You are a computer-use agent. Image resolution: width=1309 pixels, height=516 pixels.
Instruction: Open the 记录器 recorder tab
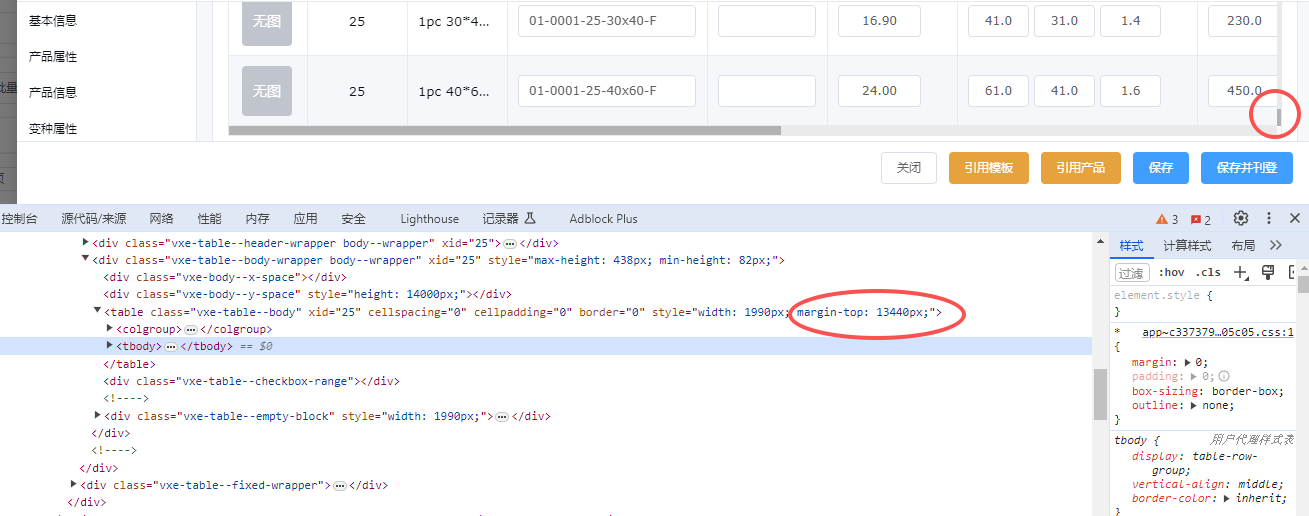509,219
